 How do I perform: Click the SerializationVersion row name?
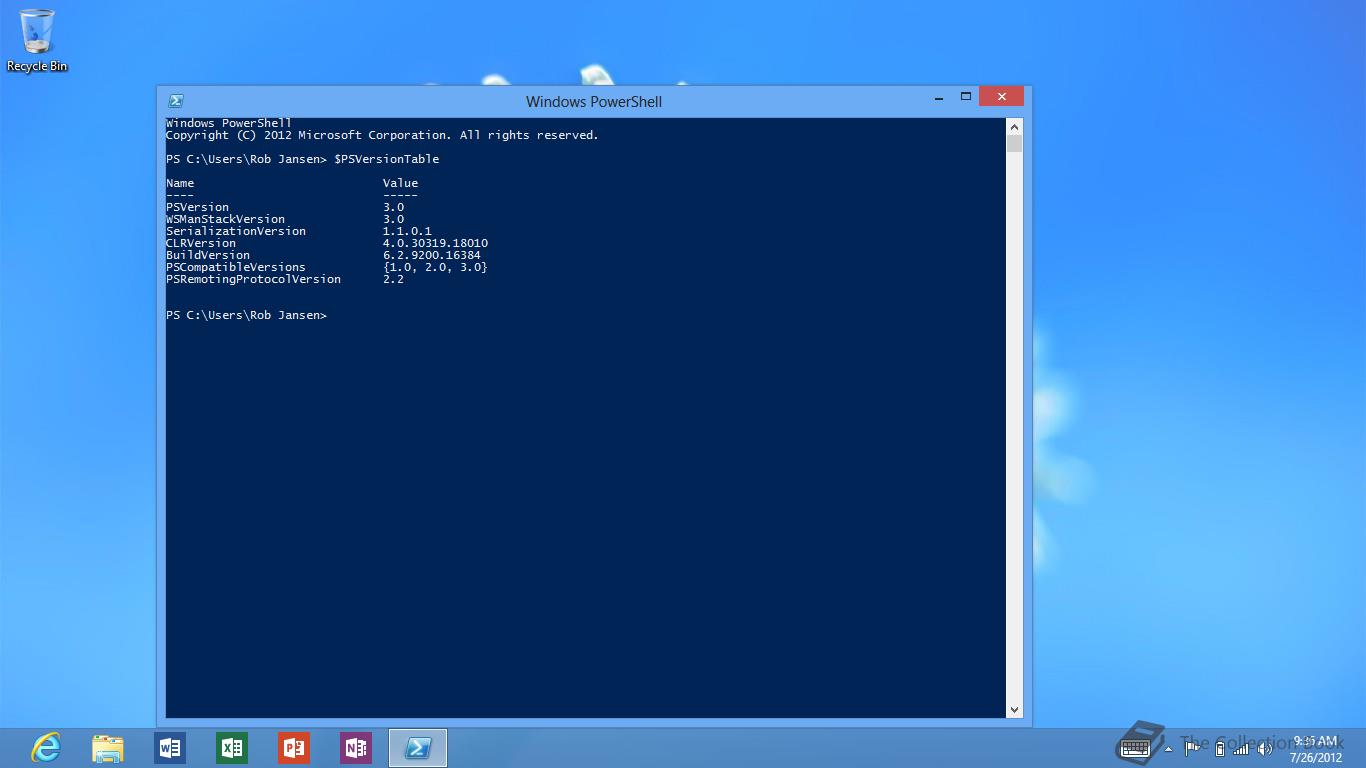click(236, 231)
